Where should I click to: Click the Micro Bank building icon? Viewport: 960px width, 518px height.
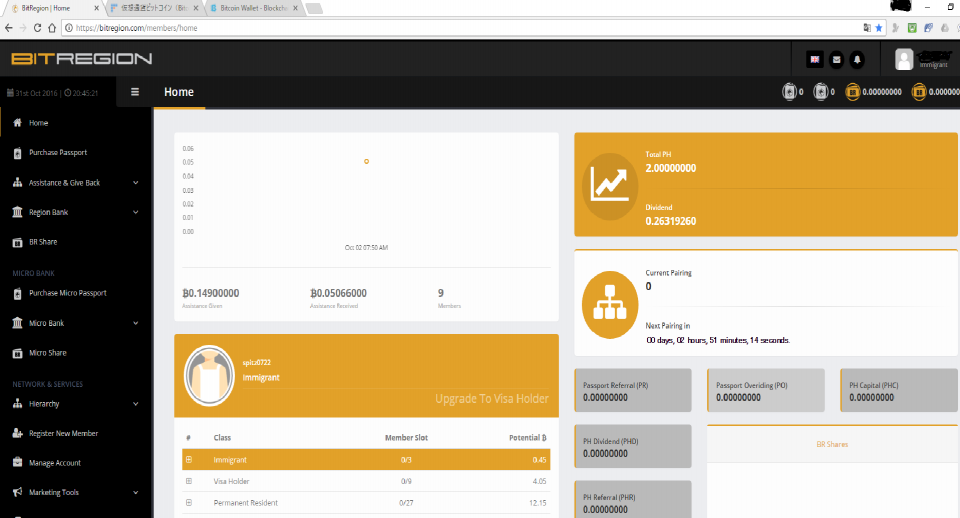point(17,323)
